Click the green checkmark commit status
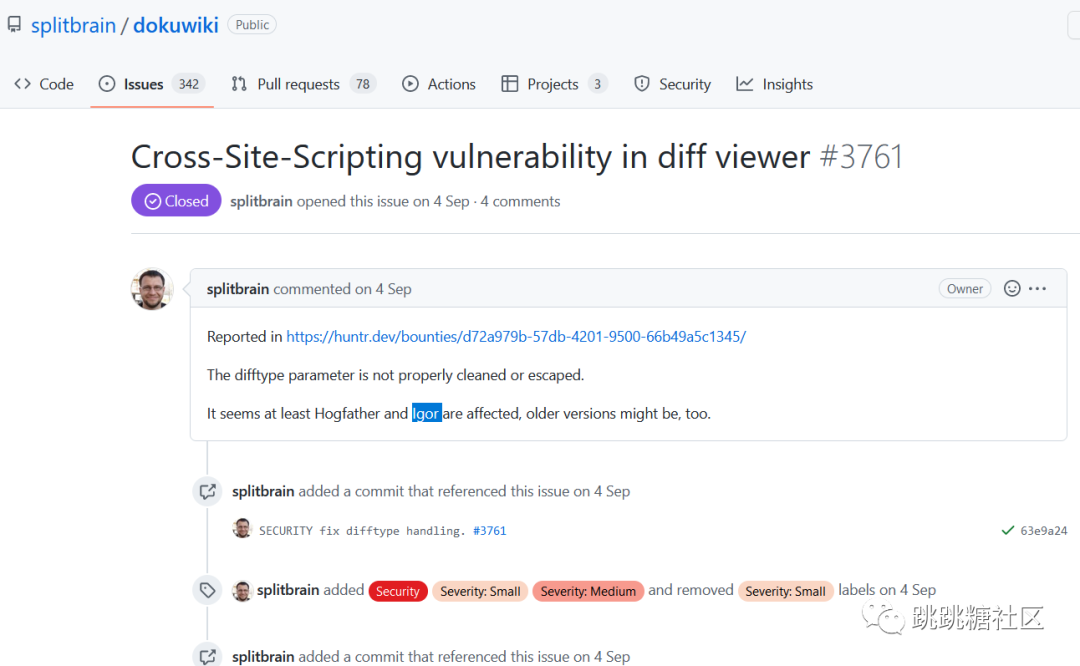 (1008, 530)
